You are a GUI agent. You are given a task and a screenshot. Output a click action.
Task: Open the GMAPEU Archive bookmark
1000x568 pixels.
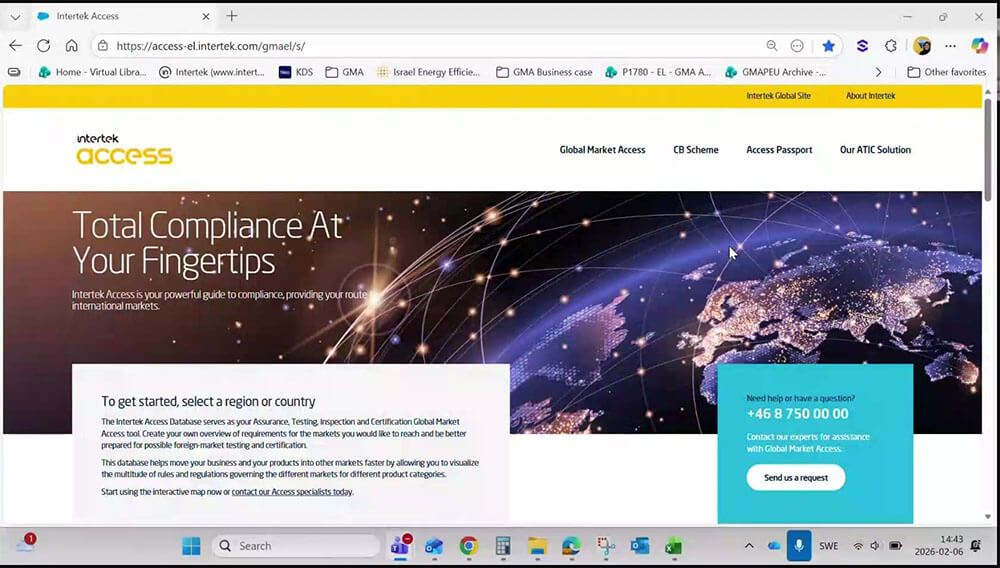point(776,72)
